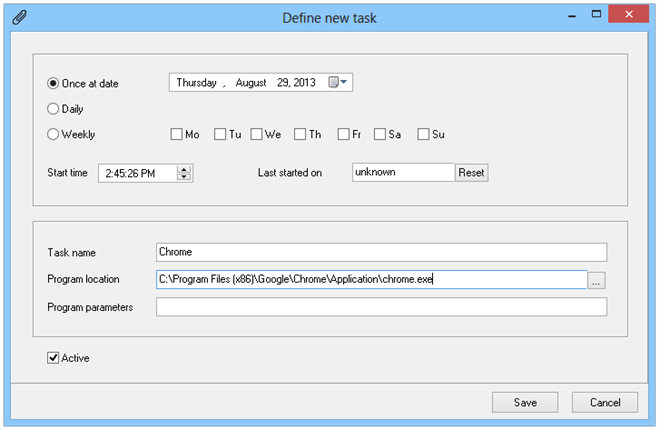Check the We weekday box
Image resolution: width=660 pixels, height=430 pixels.
coord(256,134)
